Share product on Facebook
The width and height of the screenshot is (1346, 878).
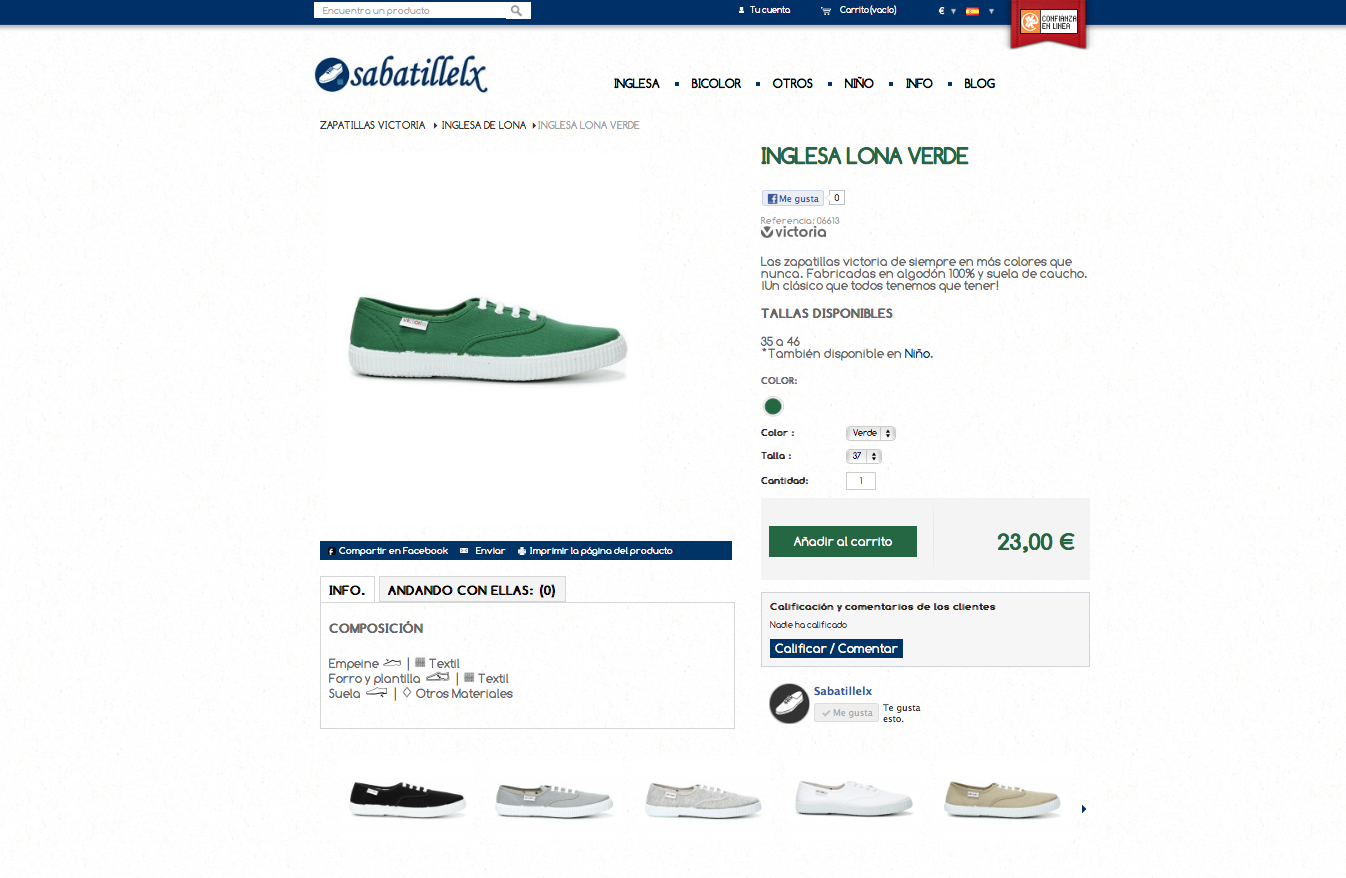pos(388,551)
